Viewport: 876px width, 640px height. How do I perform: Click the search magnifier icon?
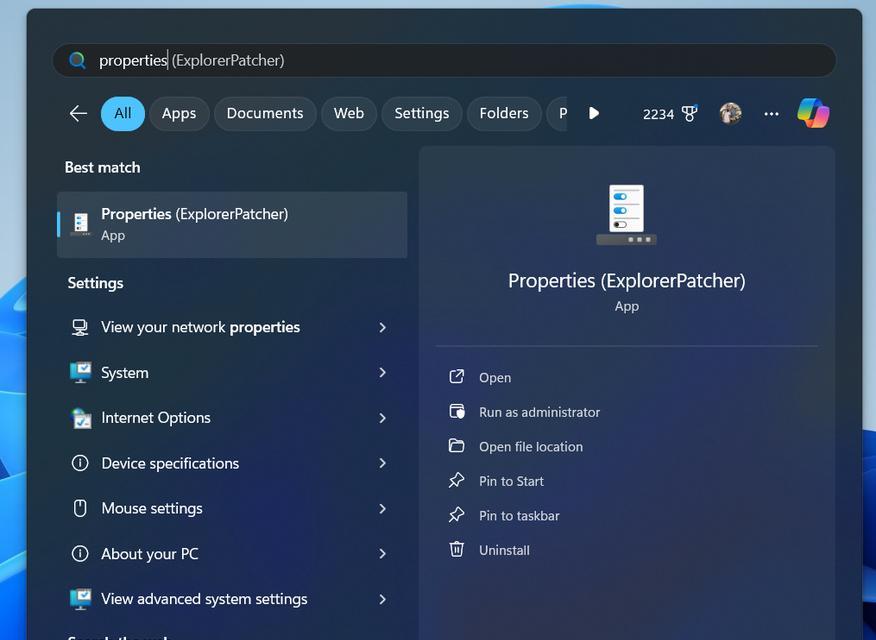pyautogui.click(x=77, y=60)
